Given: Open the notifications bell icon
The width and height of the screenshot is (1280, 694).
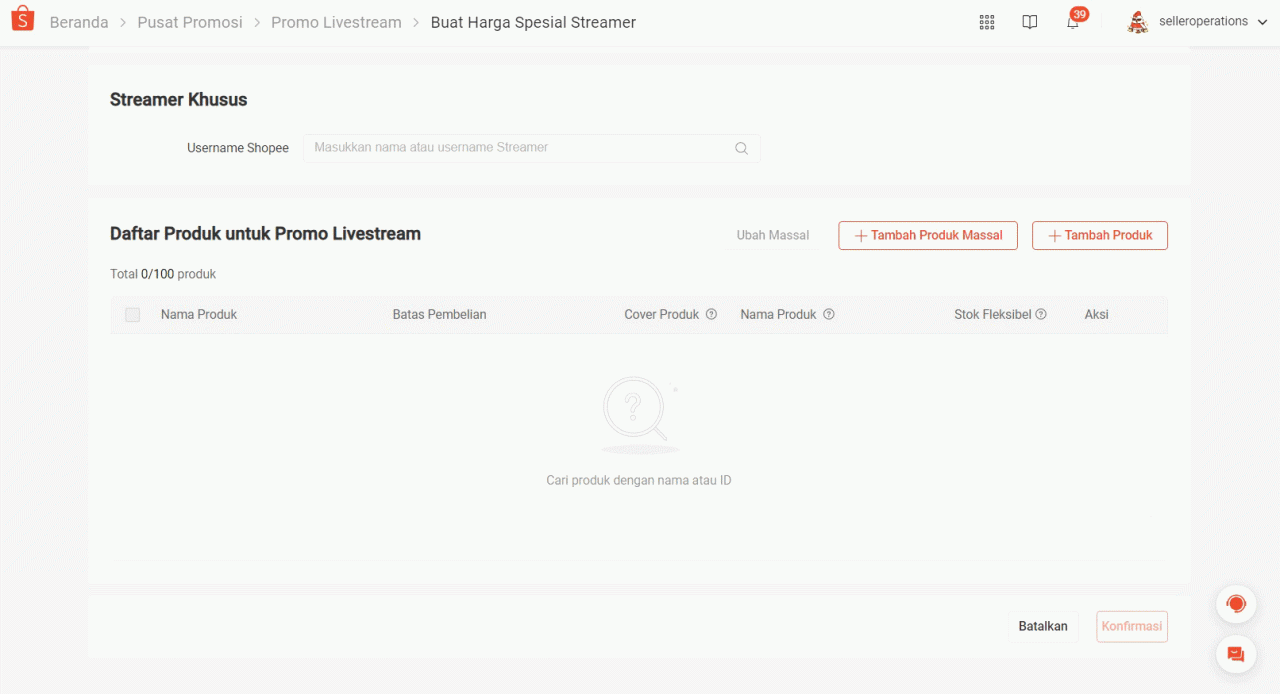Looking at the screenshot, I should [1073, 22].
